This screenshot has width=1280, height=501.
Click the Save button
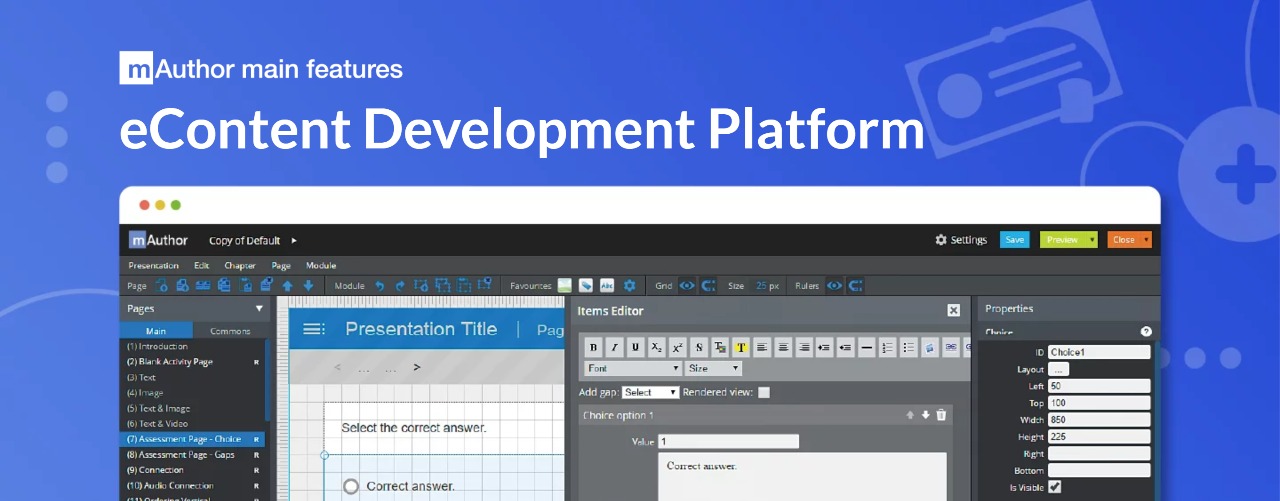click(1014, 240)
